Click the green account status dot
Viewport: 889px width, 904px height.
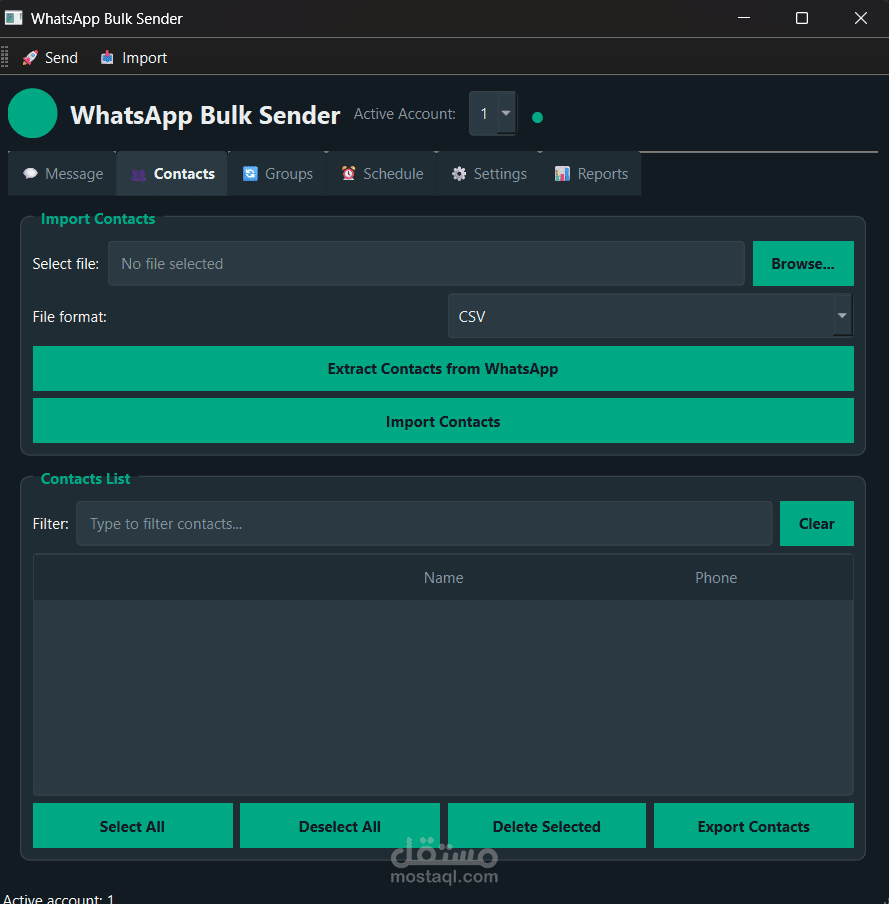coord(537,118)
